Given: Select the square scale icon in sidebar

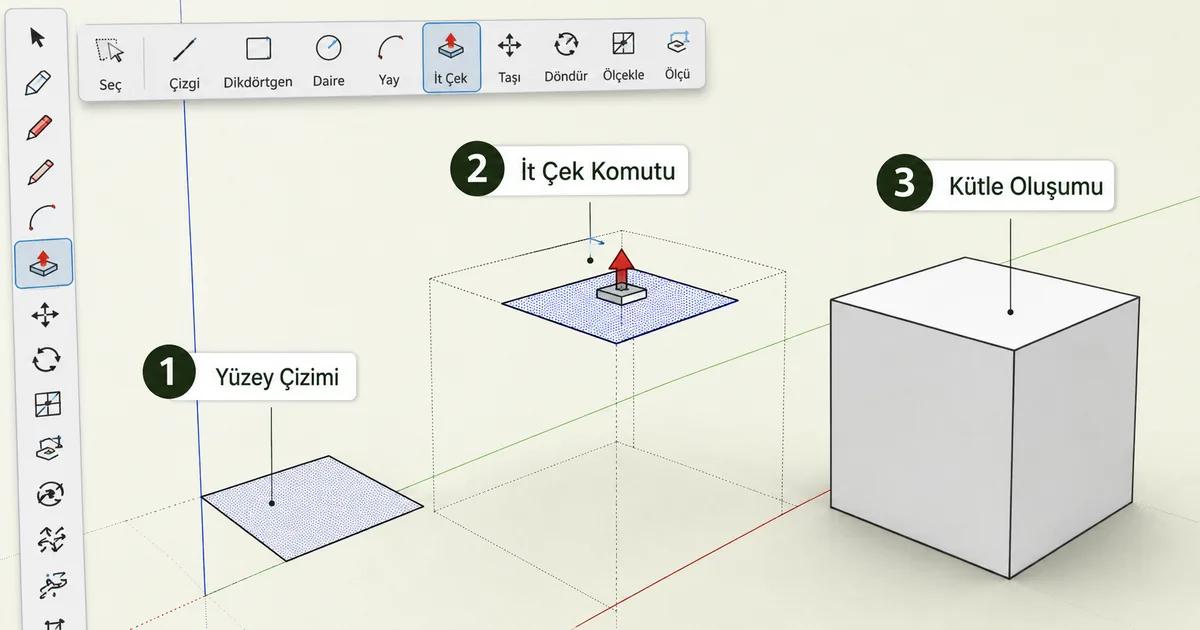Looking at the screenshot, I should [x=47, y=405].
